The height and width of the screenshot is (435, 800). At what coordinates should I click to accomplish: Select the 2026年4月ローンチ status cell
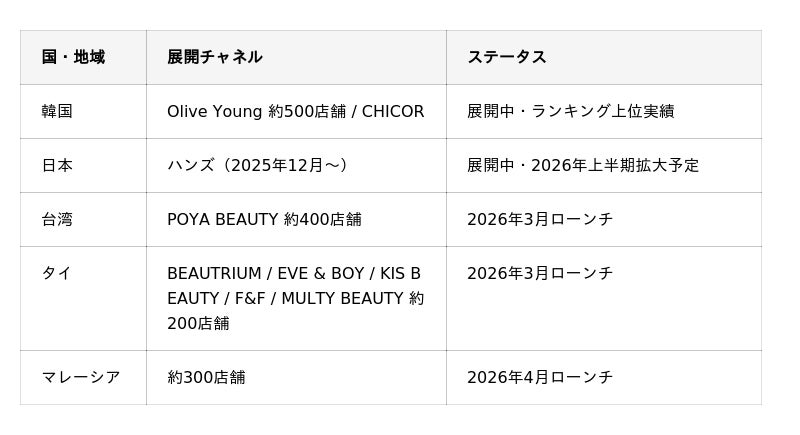[x=539, y=377]
